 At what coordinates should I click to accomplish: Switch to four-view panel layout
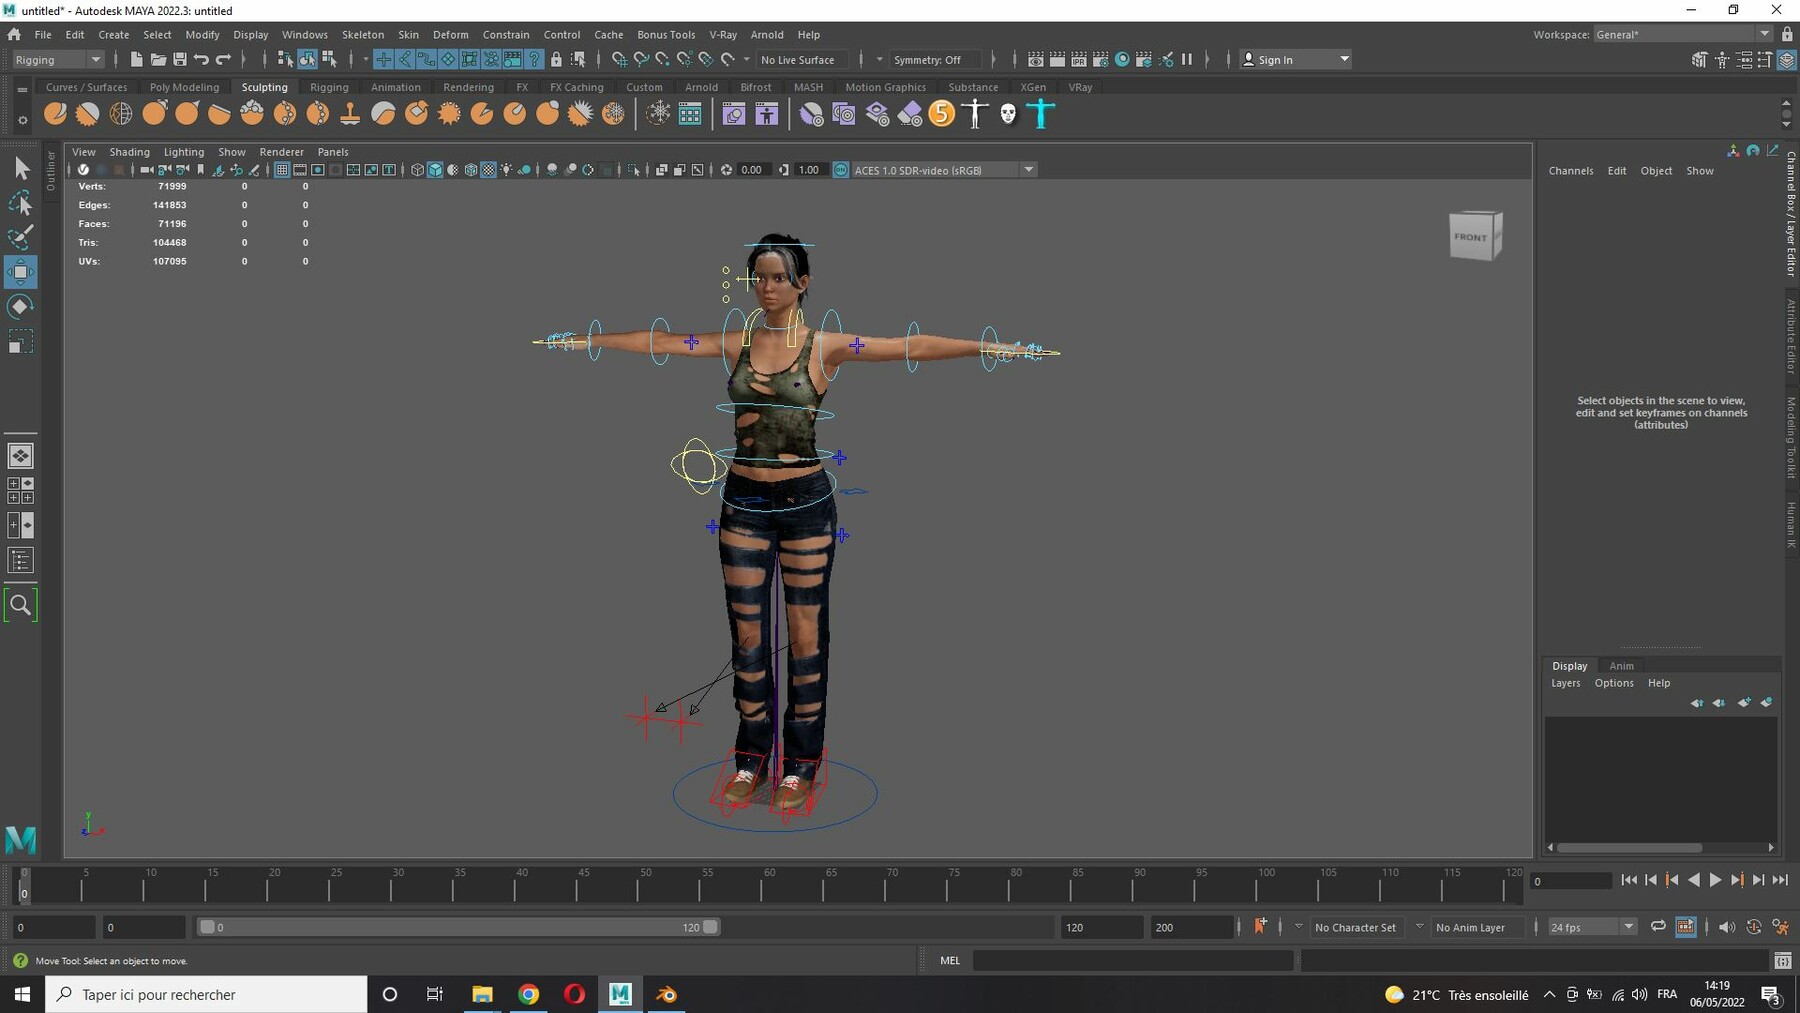click(20, 490)
